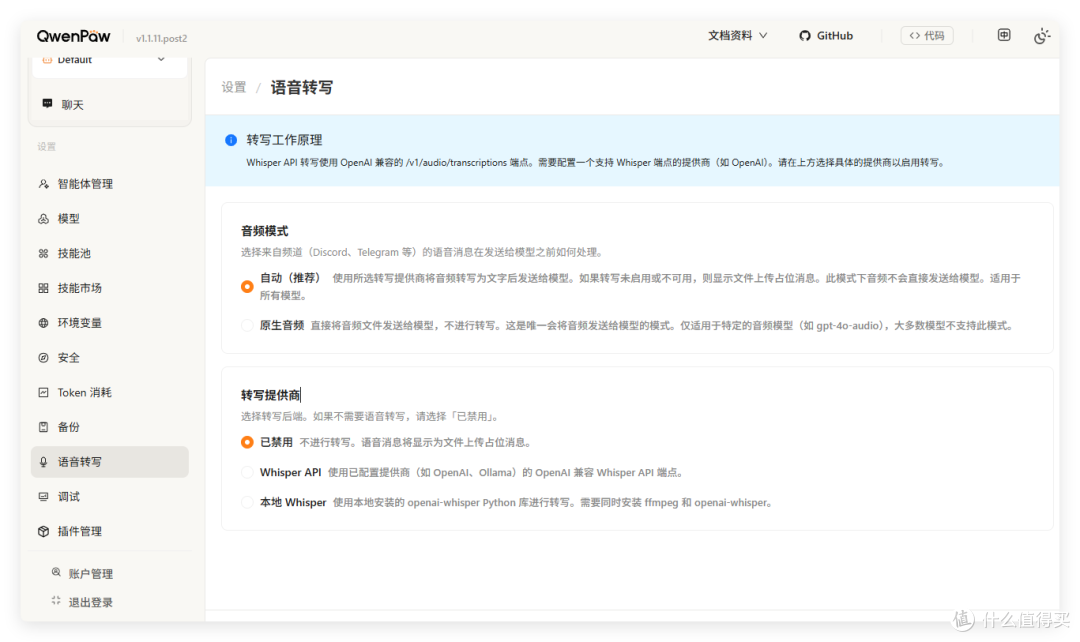1080x642 pixels.
Task: Click the 安全 shield icon
Action: tap(43, 358)
